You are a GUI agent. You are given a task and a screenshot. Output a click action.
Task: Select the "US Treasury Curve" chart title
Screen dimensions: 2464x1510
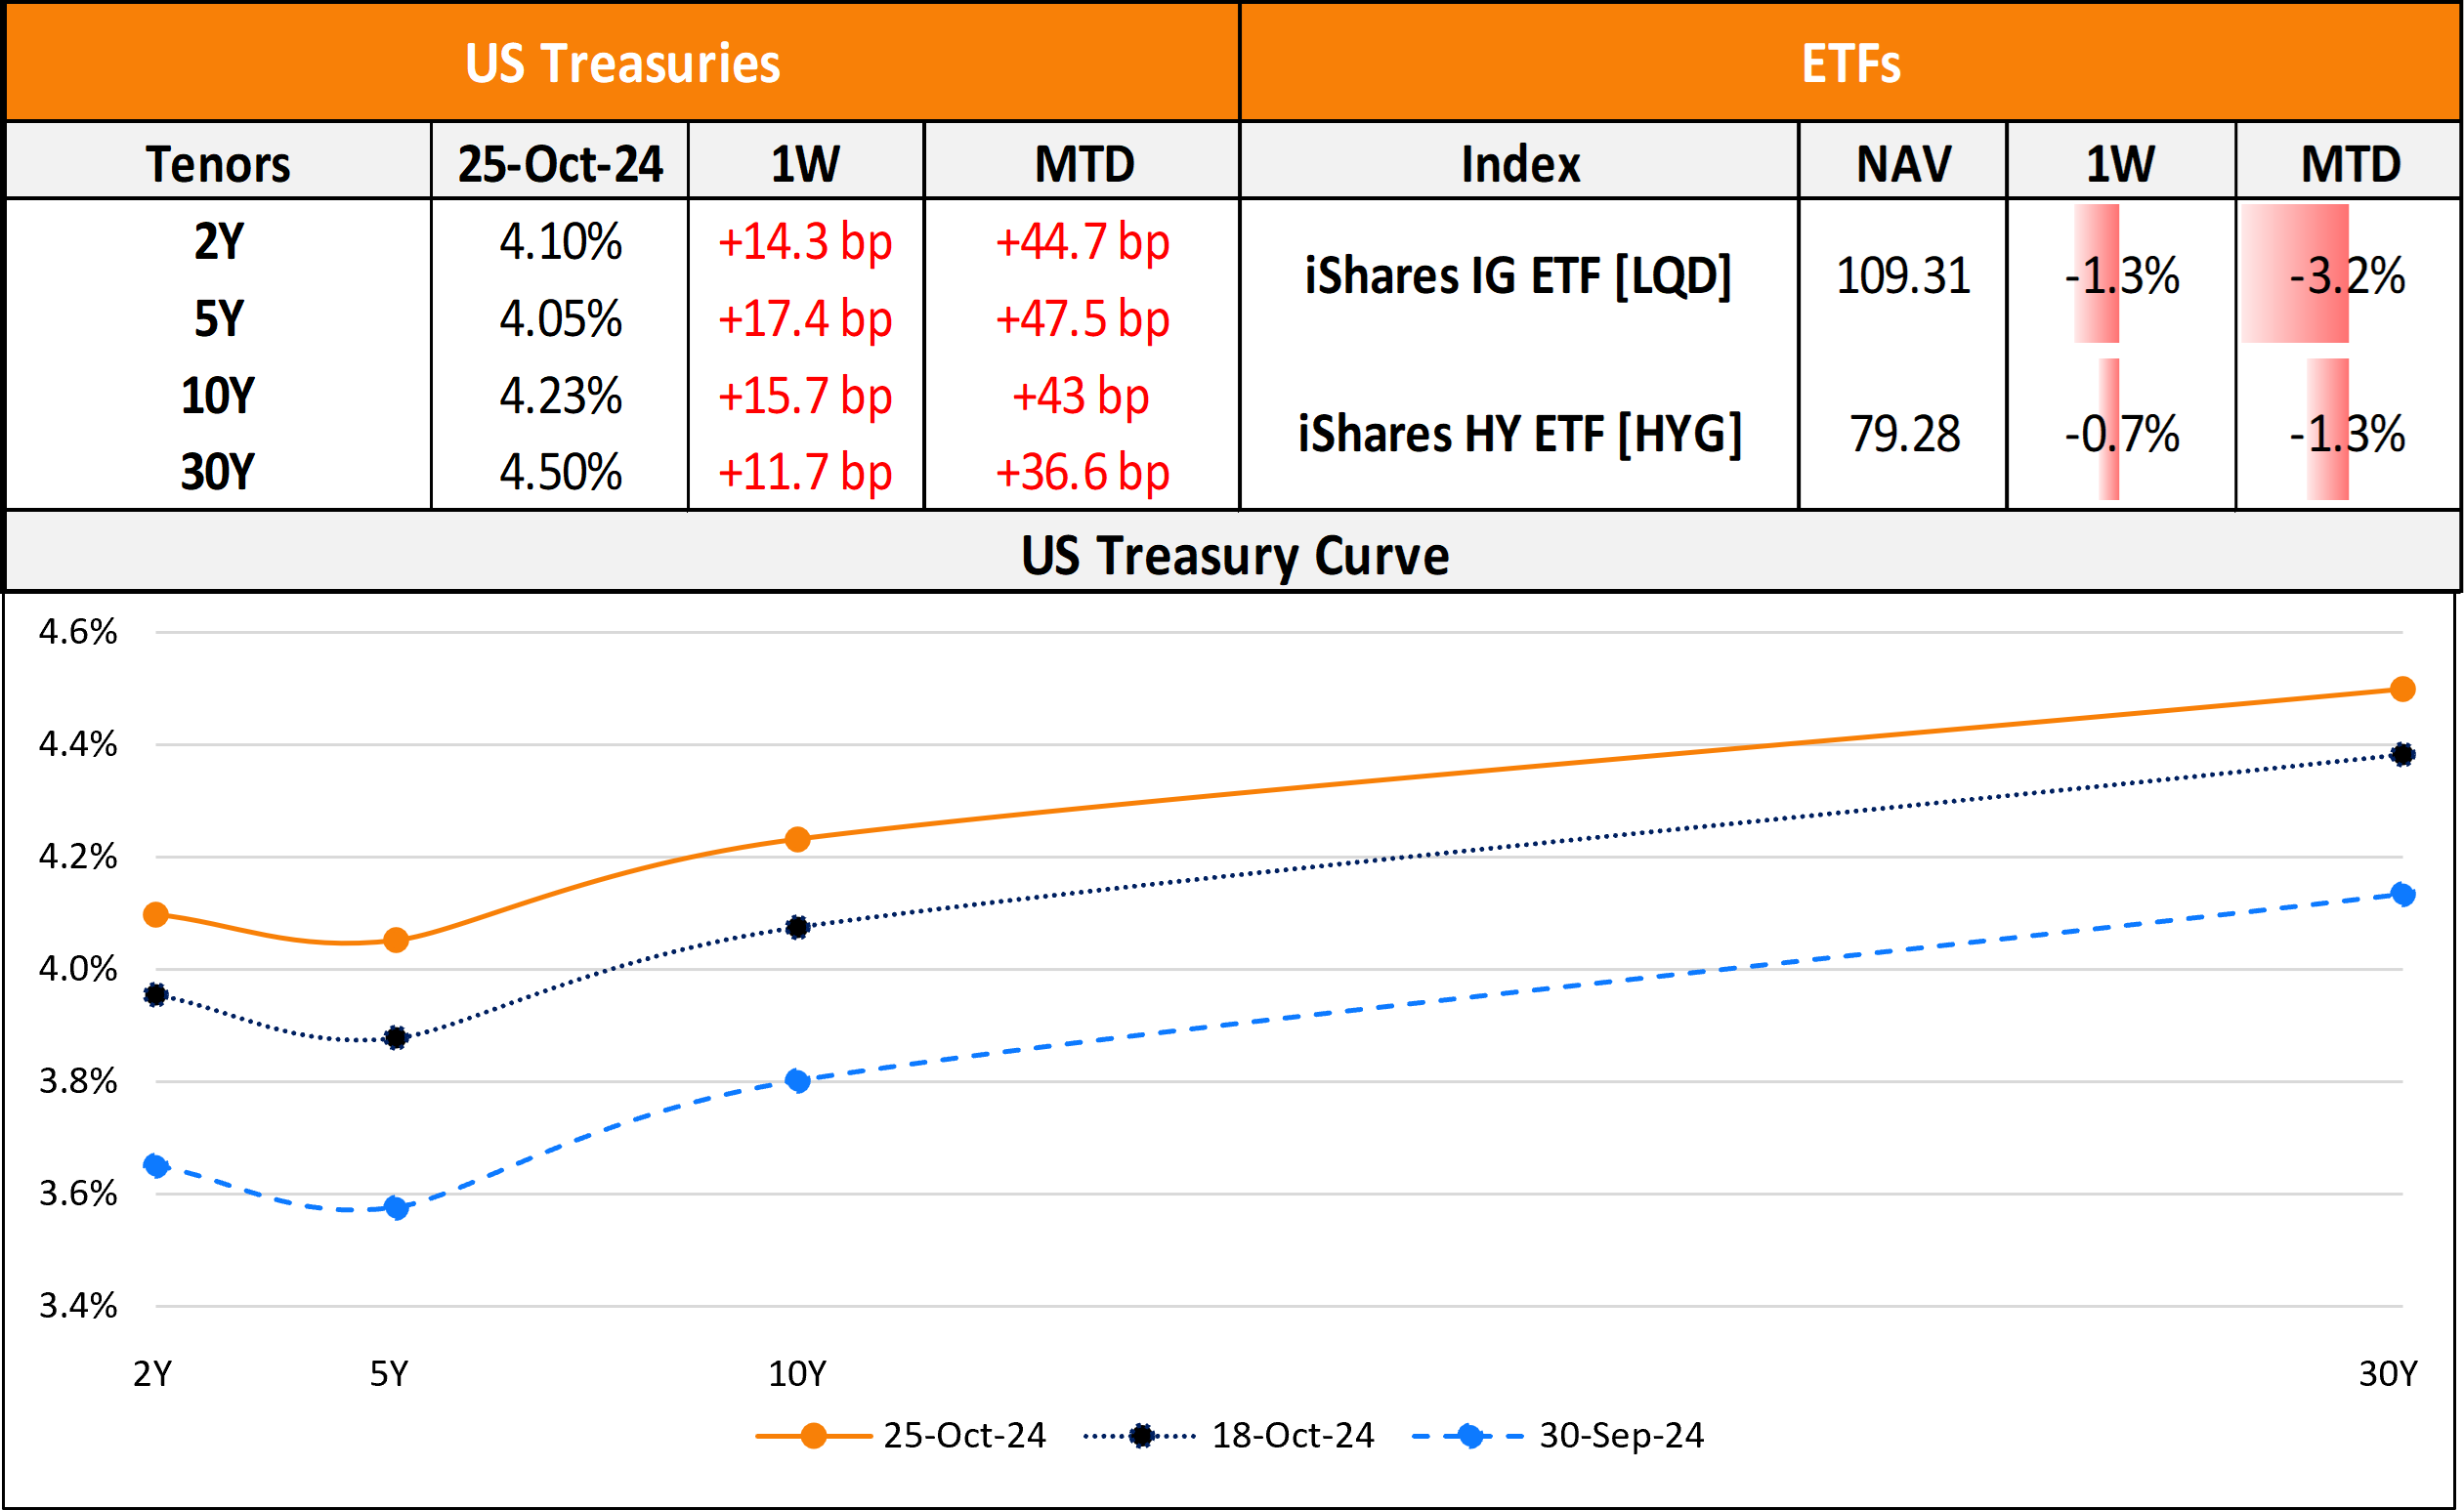1234,555
